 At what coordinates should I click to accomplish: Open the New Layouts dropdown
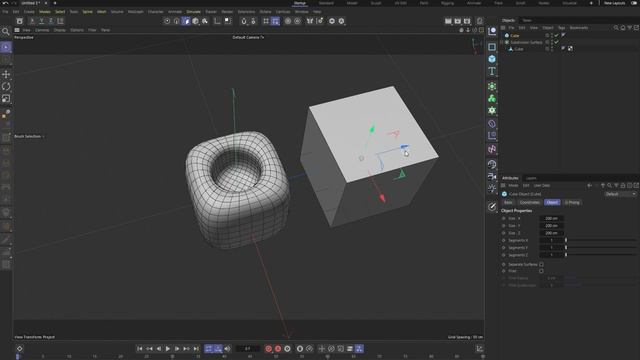[x=614, y=3]
